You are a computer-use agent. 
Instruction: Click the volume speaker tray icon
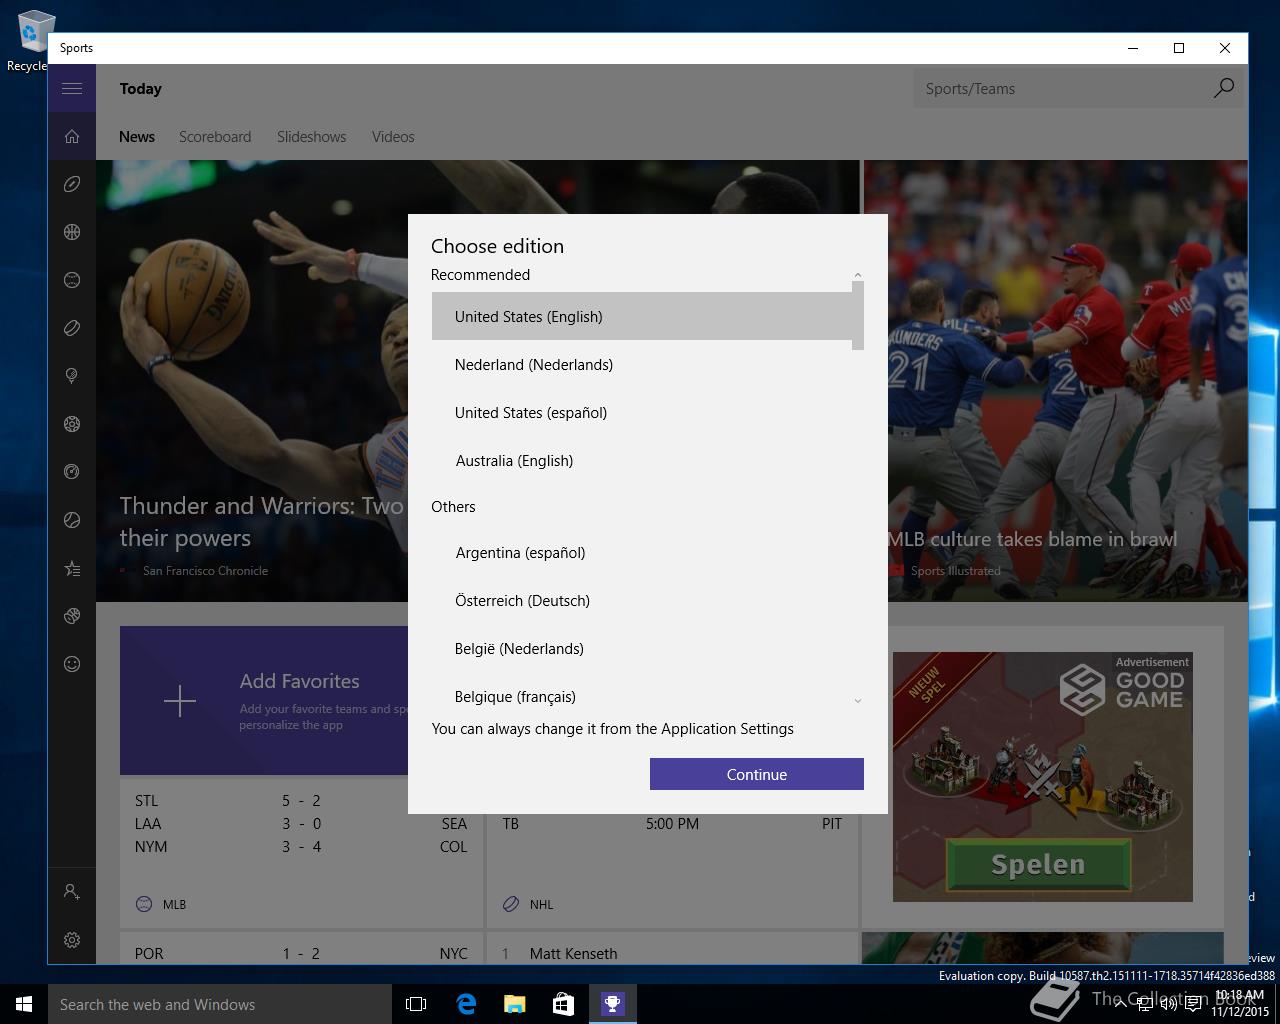pyautogui.click(x=1168, y=1005)
